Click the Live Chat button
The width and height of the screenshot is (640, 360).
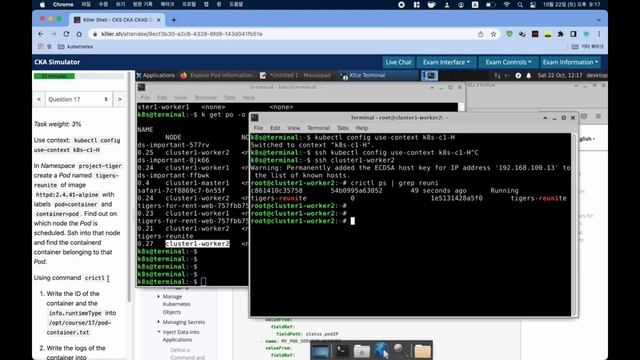pyautogui.click(x=398, y=62)
